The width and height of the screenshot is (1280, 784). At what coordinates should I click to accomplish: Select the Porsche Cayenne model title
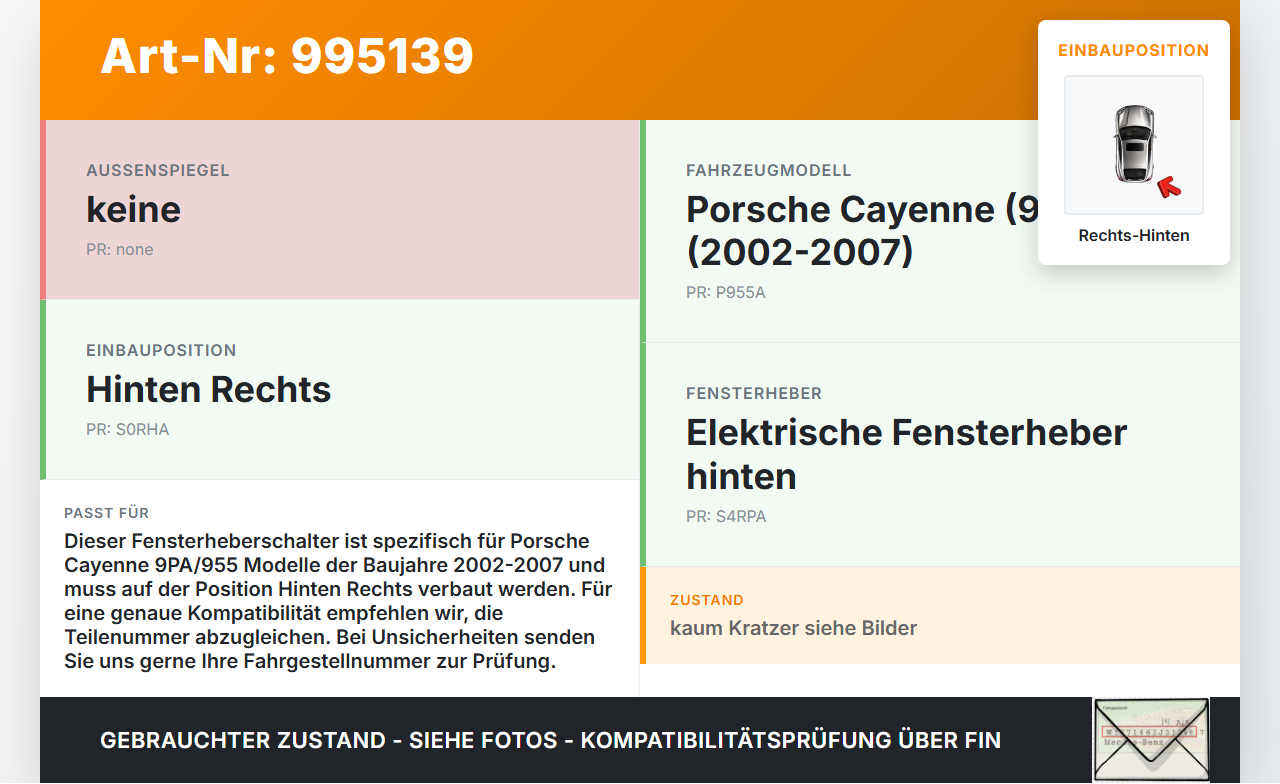862,230
